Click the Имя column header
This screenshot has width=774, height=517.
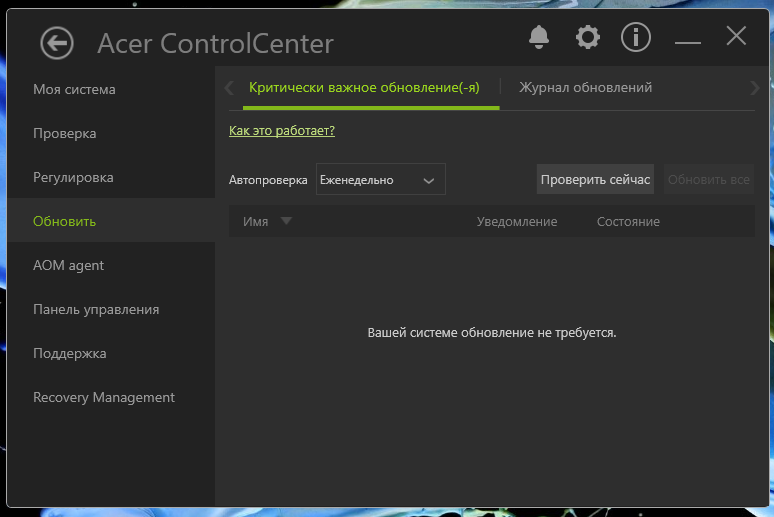click(256, 222)
